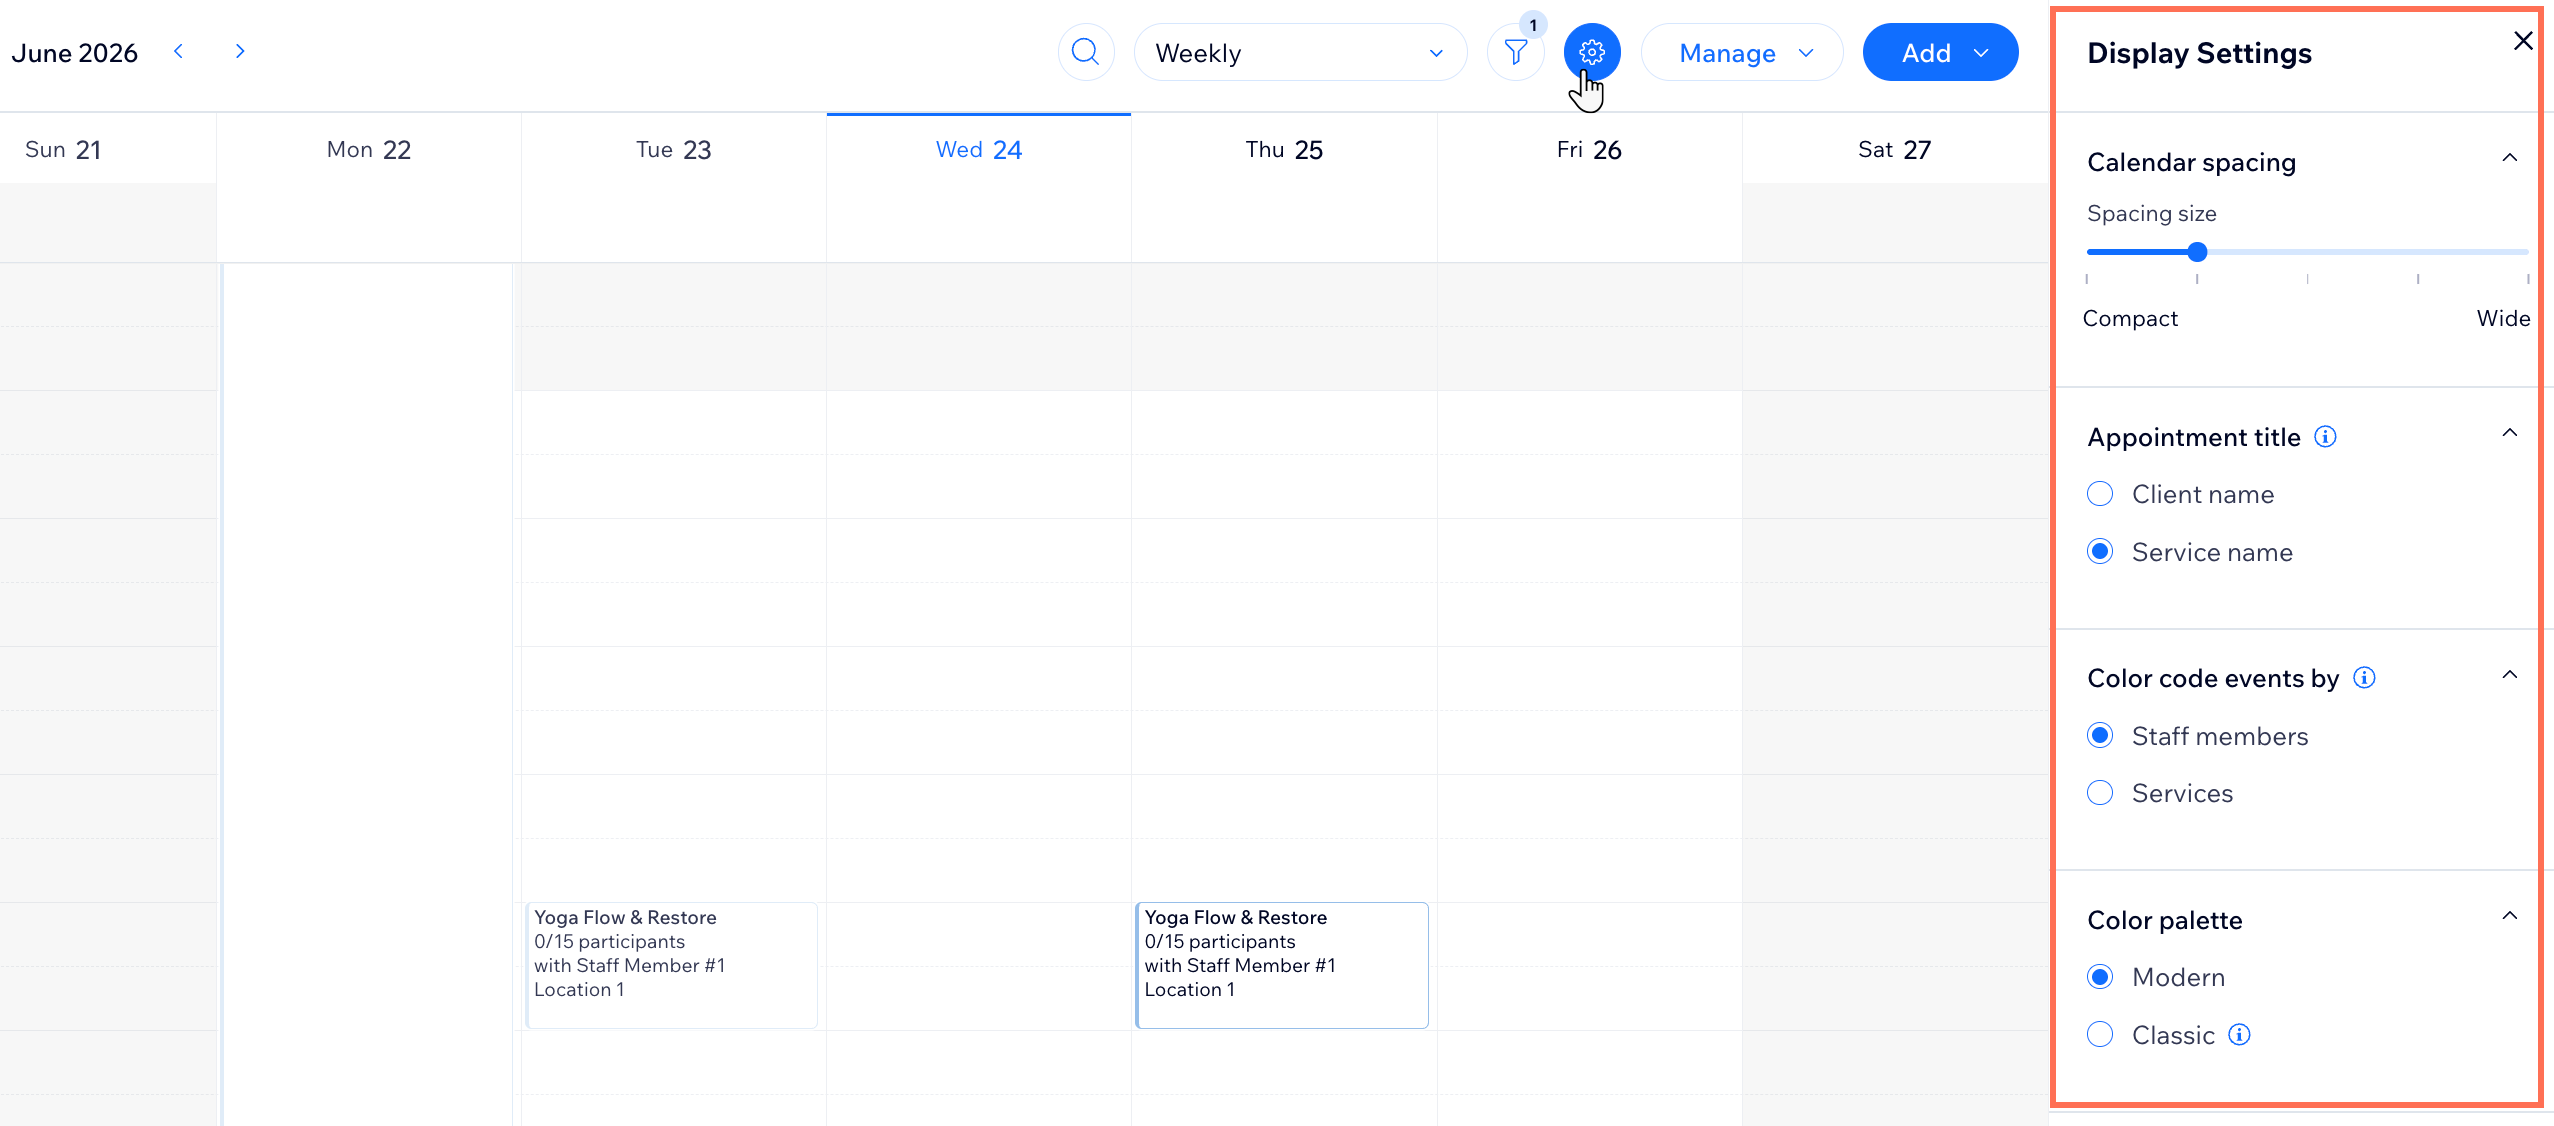
Task: Select the Fri 26 day header
Action: [1589, 150]
